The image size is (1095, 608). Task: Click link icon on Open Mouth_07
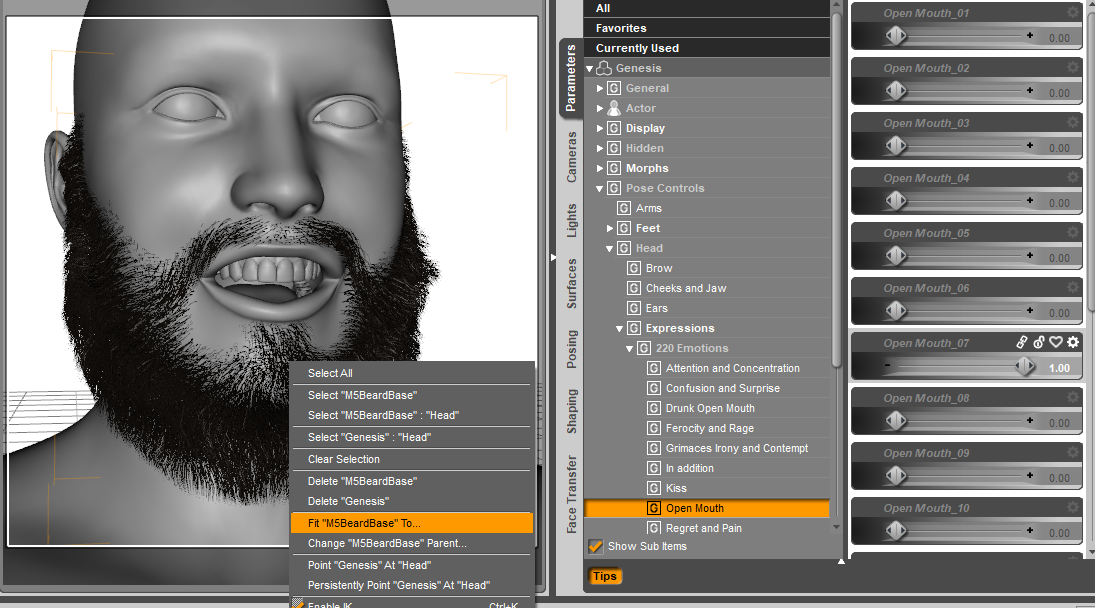[1022, 342]
